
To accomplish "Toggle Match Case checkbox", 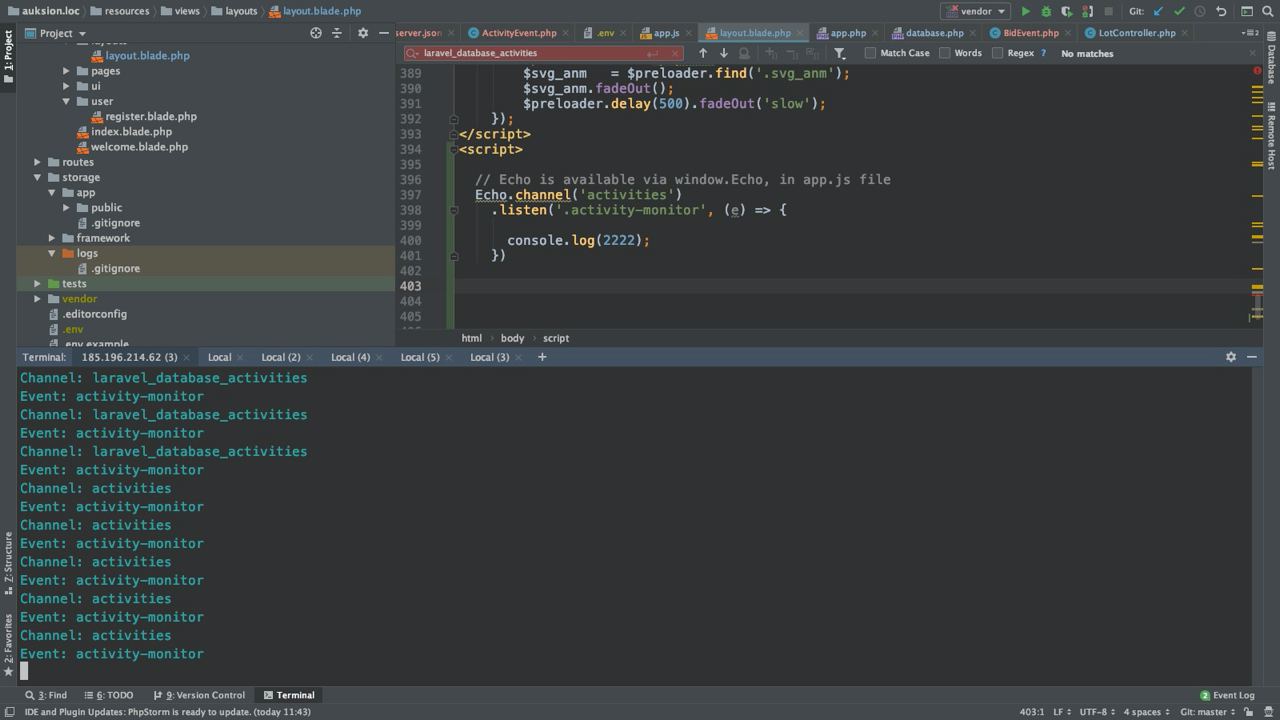I will pyautogui.click(x=870, y=53).
